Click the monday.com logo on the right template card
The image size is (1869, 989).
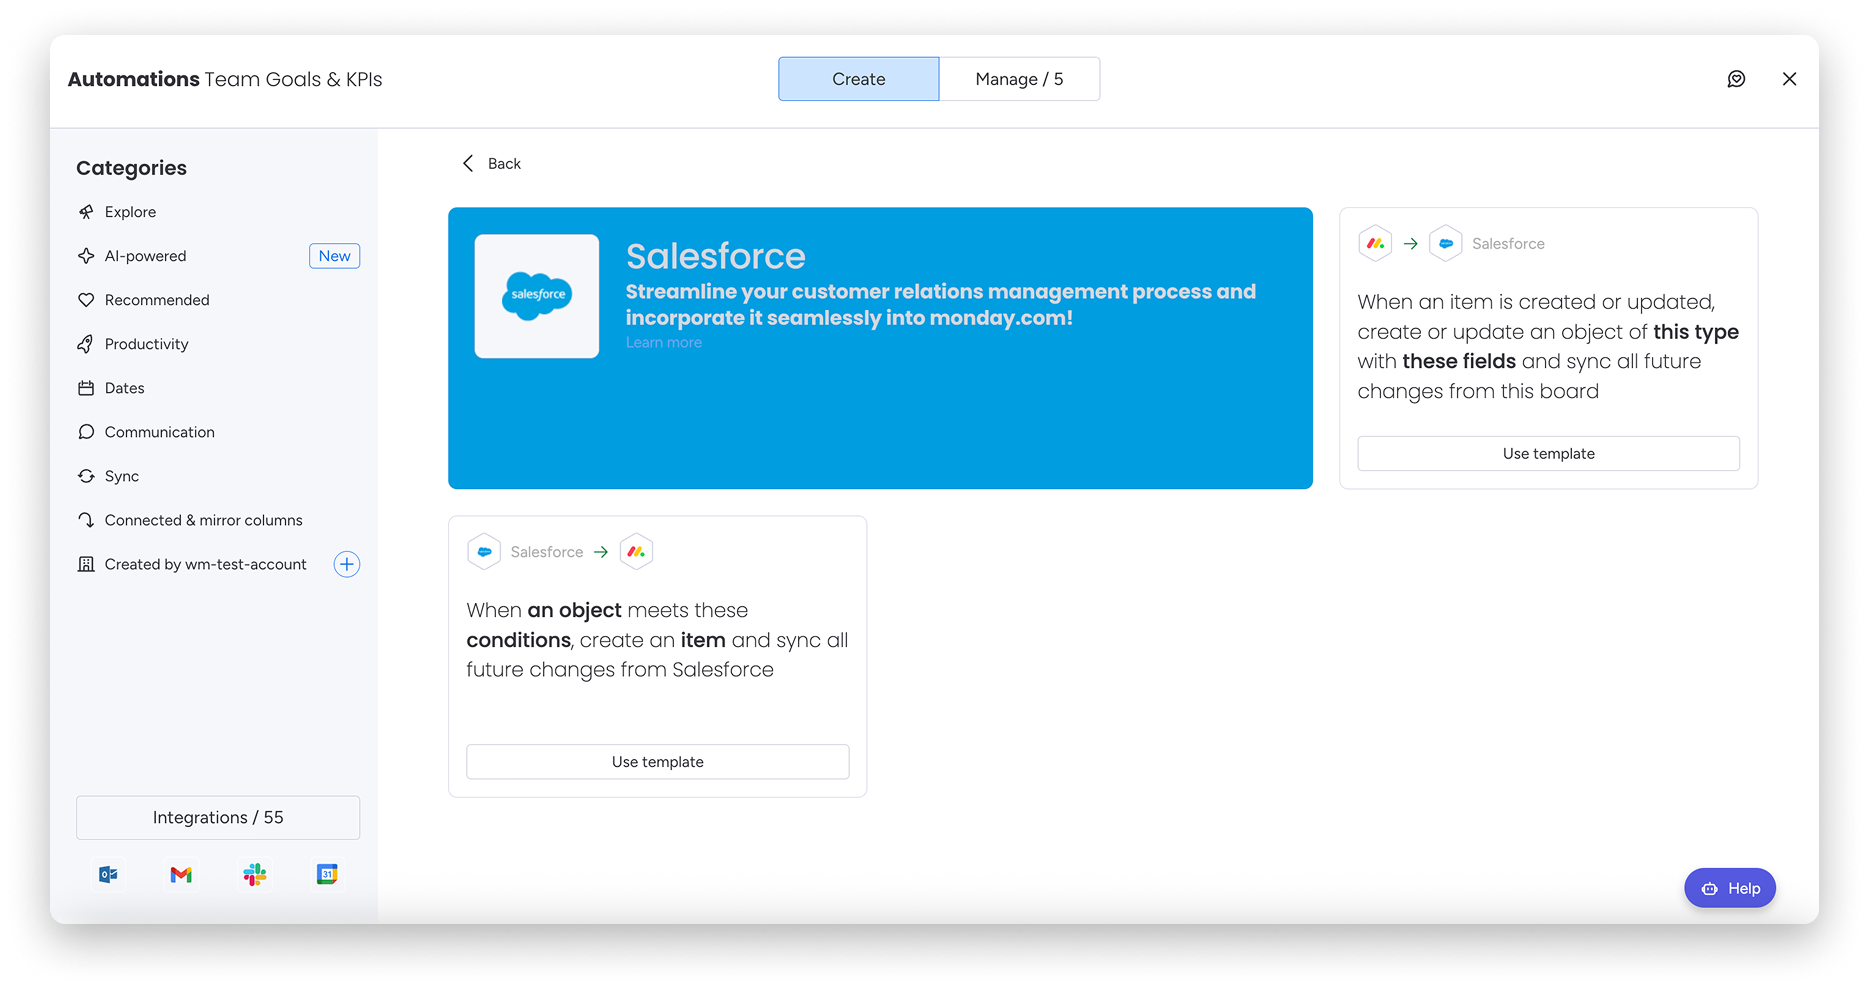1375,243
